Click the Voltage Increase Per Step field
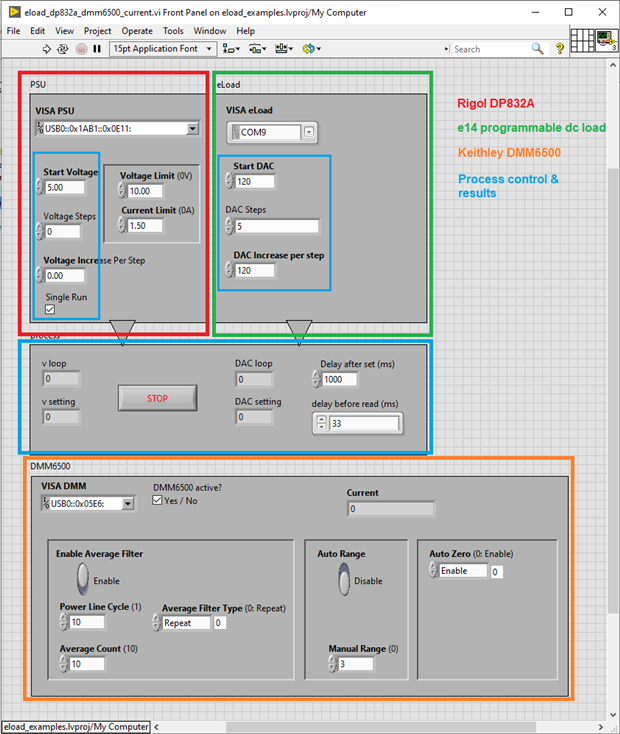620x734 pixels. click(x=65, y=276)
